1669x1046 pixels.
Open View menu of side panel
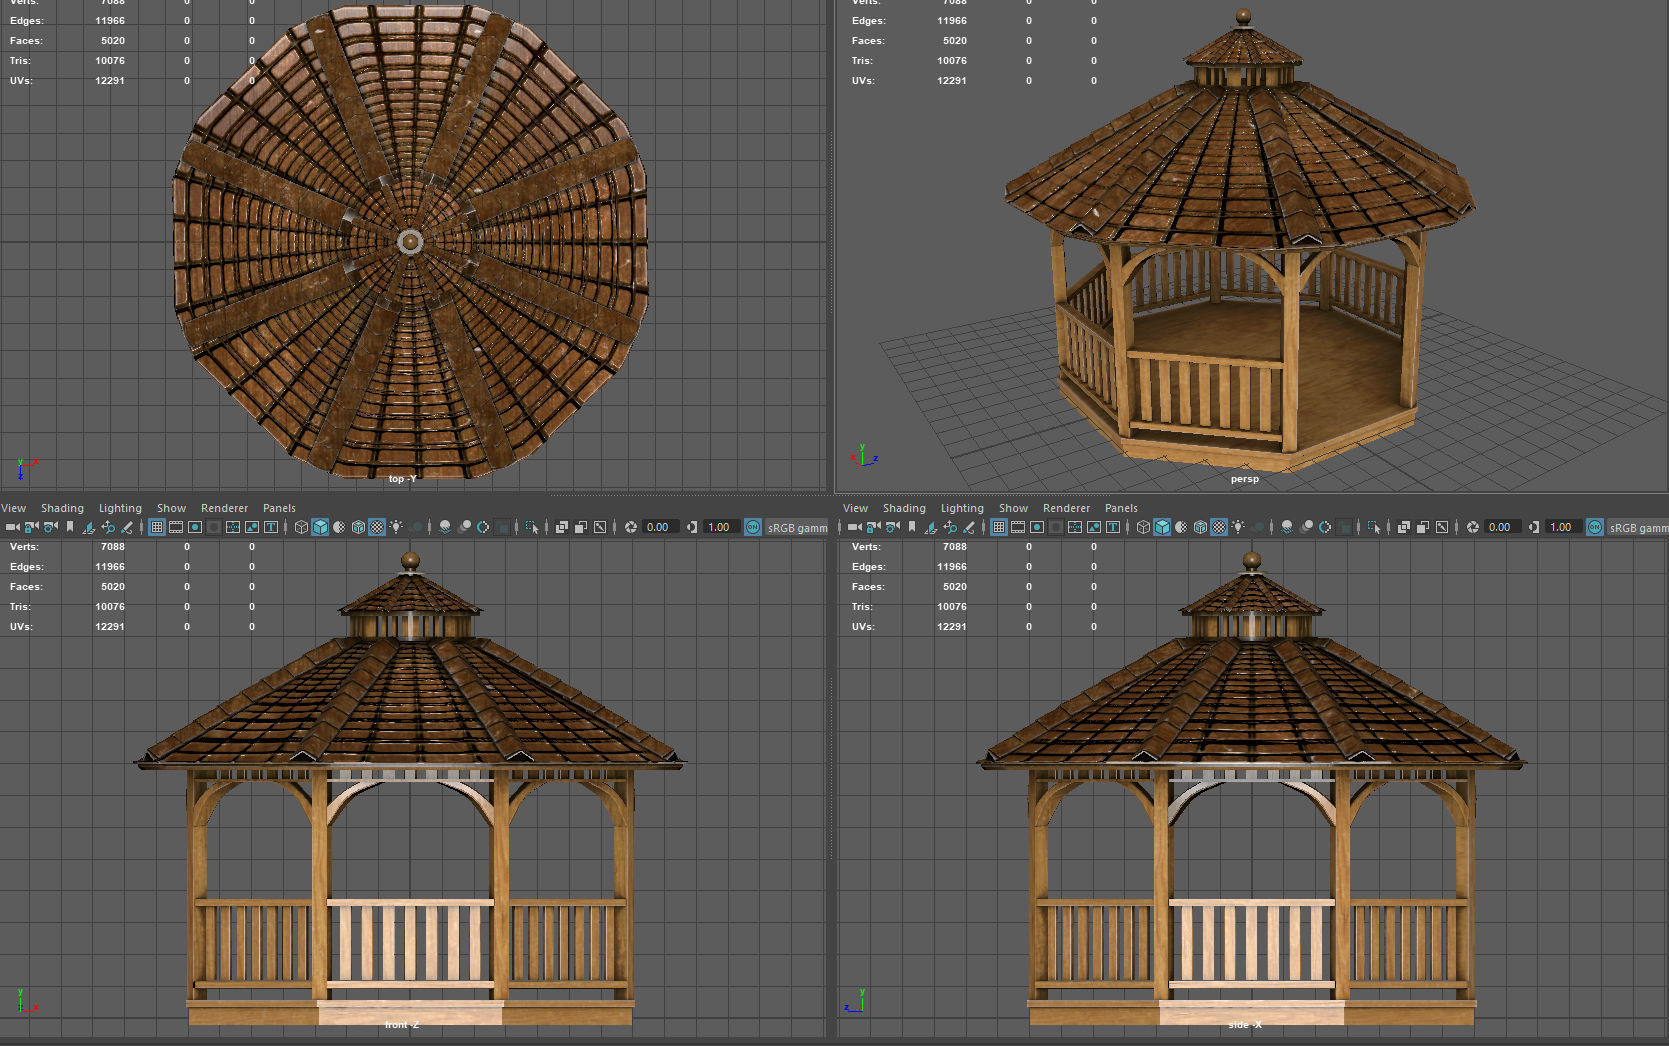(x=856, y=508)
